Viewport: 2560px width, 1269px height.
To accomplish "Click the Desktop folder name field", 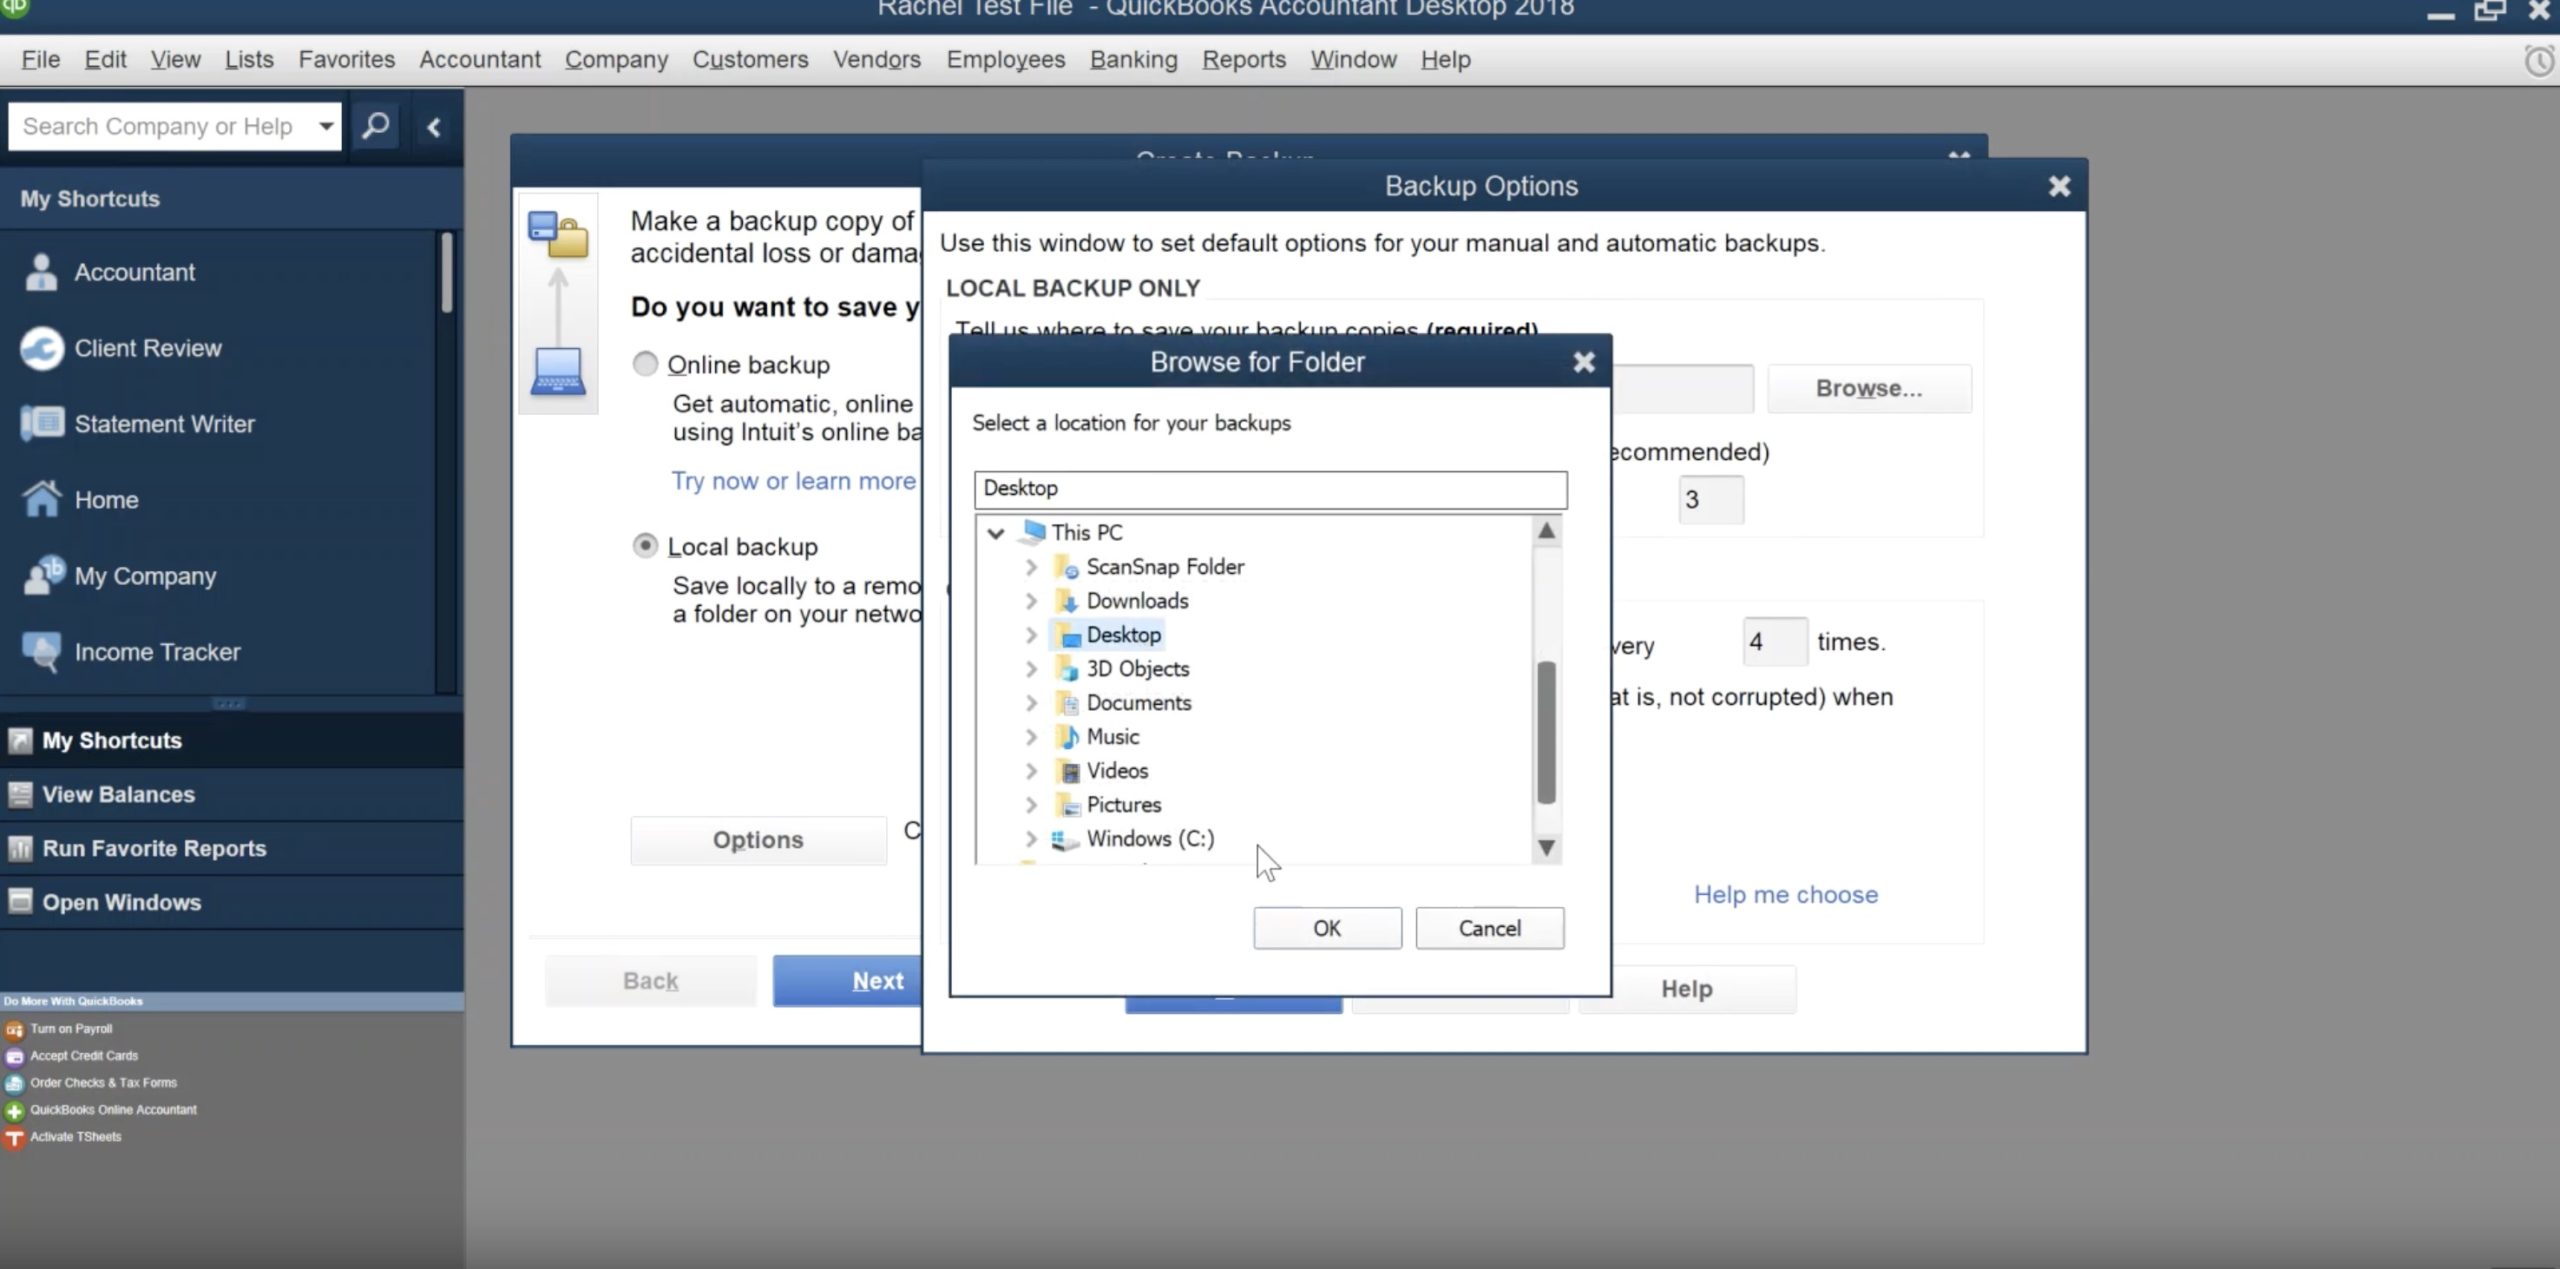I will click(x=1270, y=489).
